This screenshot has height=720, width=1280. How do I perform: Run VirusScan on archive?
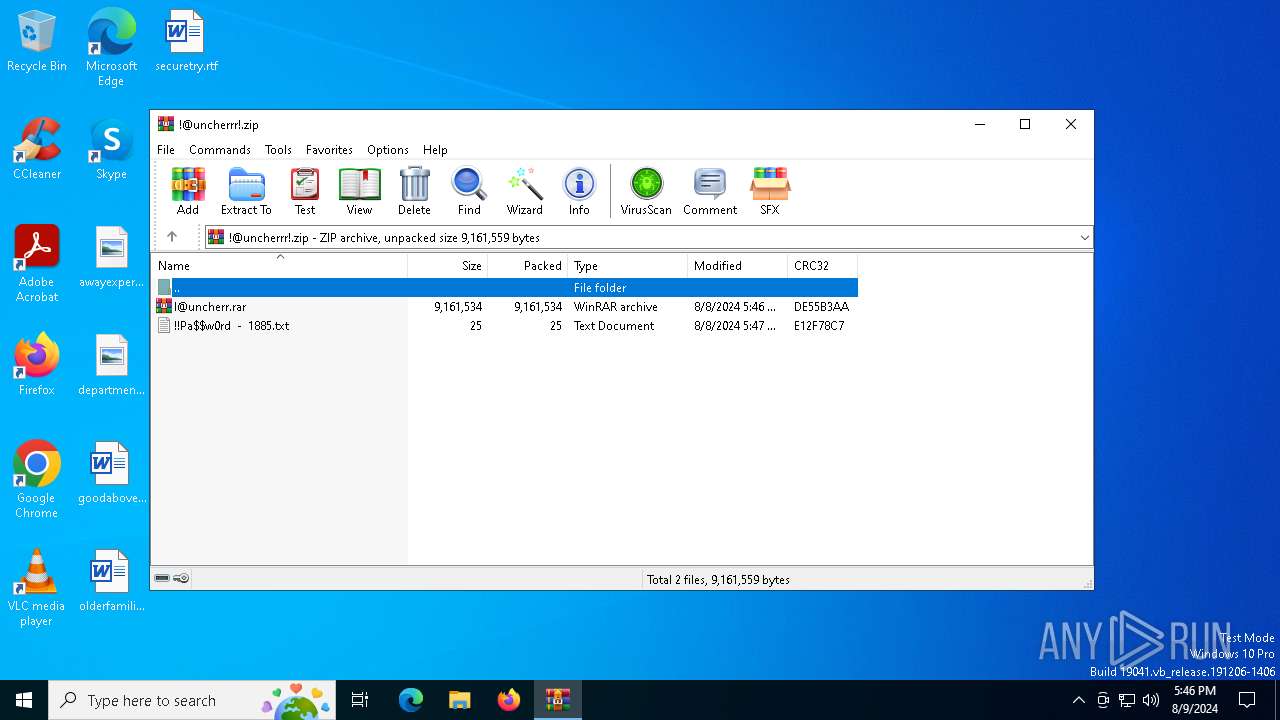tap(646, 191)
